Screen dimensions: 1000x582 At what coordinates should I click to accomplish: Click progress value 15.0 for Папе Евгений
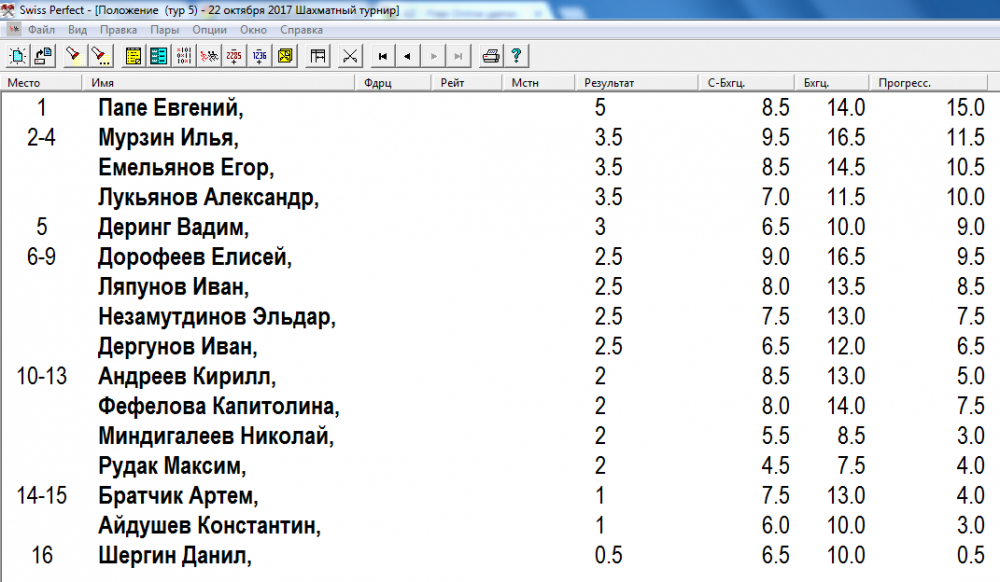[966, 108]
